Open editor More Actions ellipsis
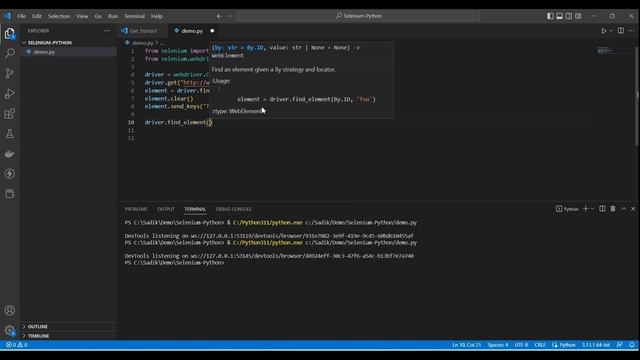Viewport: 640px width, 360px height. (631, 31)
